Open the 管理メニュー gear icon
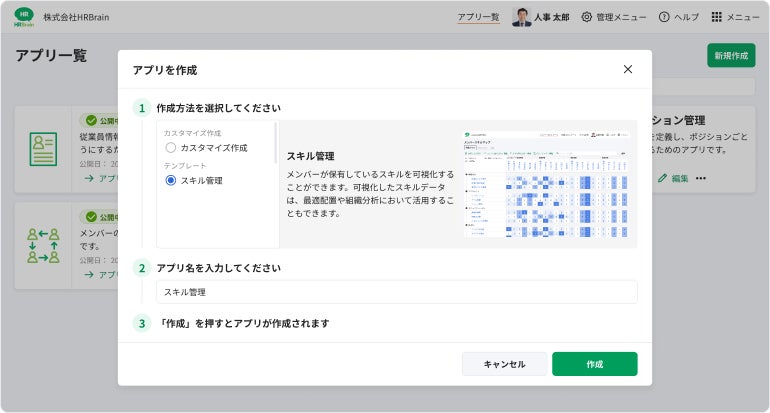Image resolution: width=770 pixels, height=413 pixels. pos(587,17)
